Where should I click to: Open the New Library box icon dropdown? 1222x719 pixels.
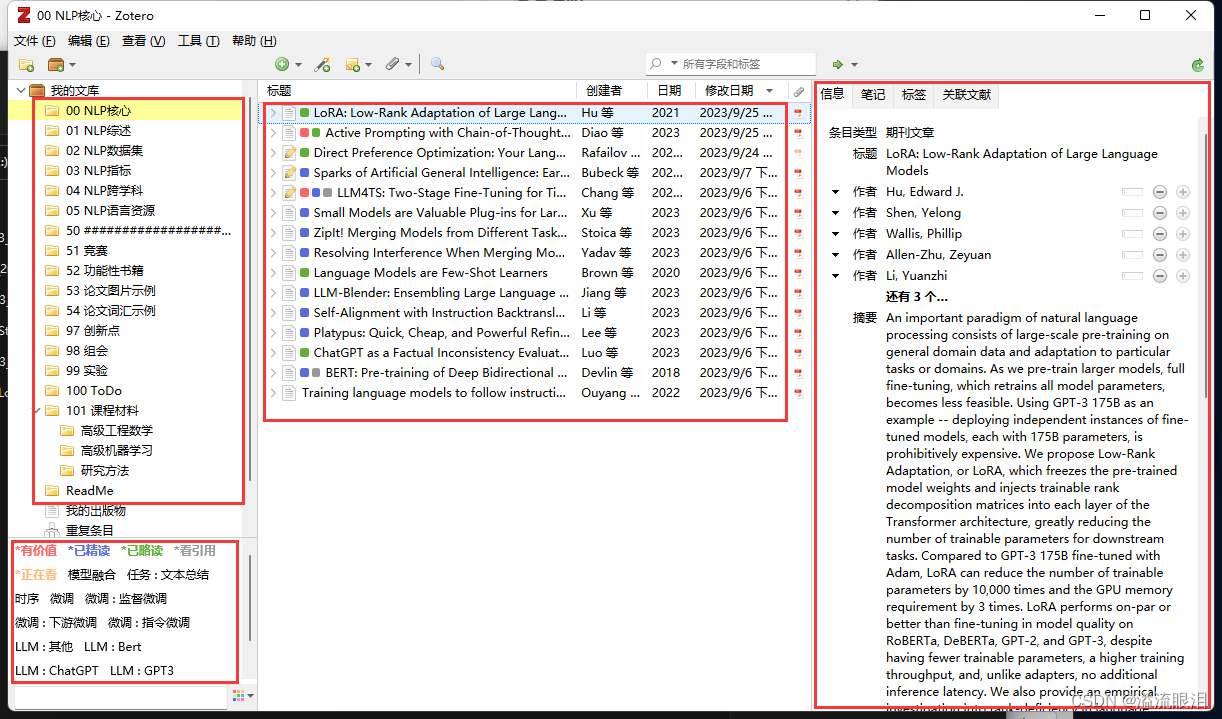[x=61, y=65]
